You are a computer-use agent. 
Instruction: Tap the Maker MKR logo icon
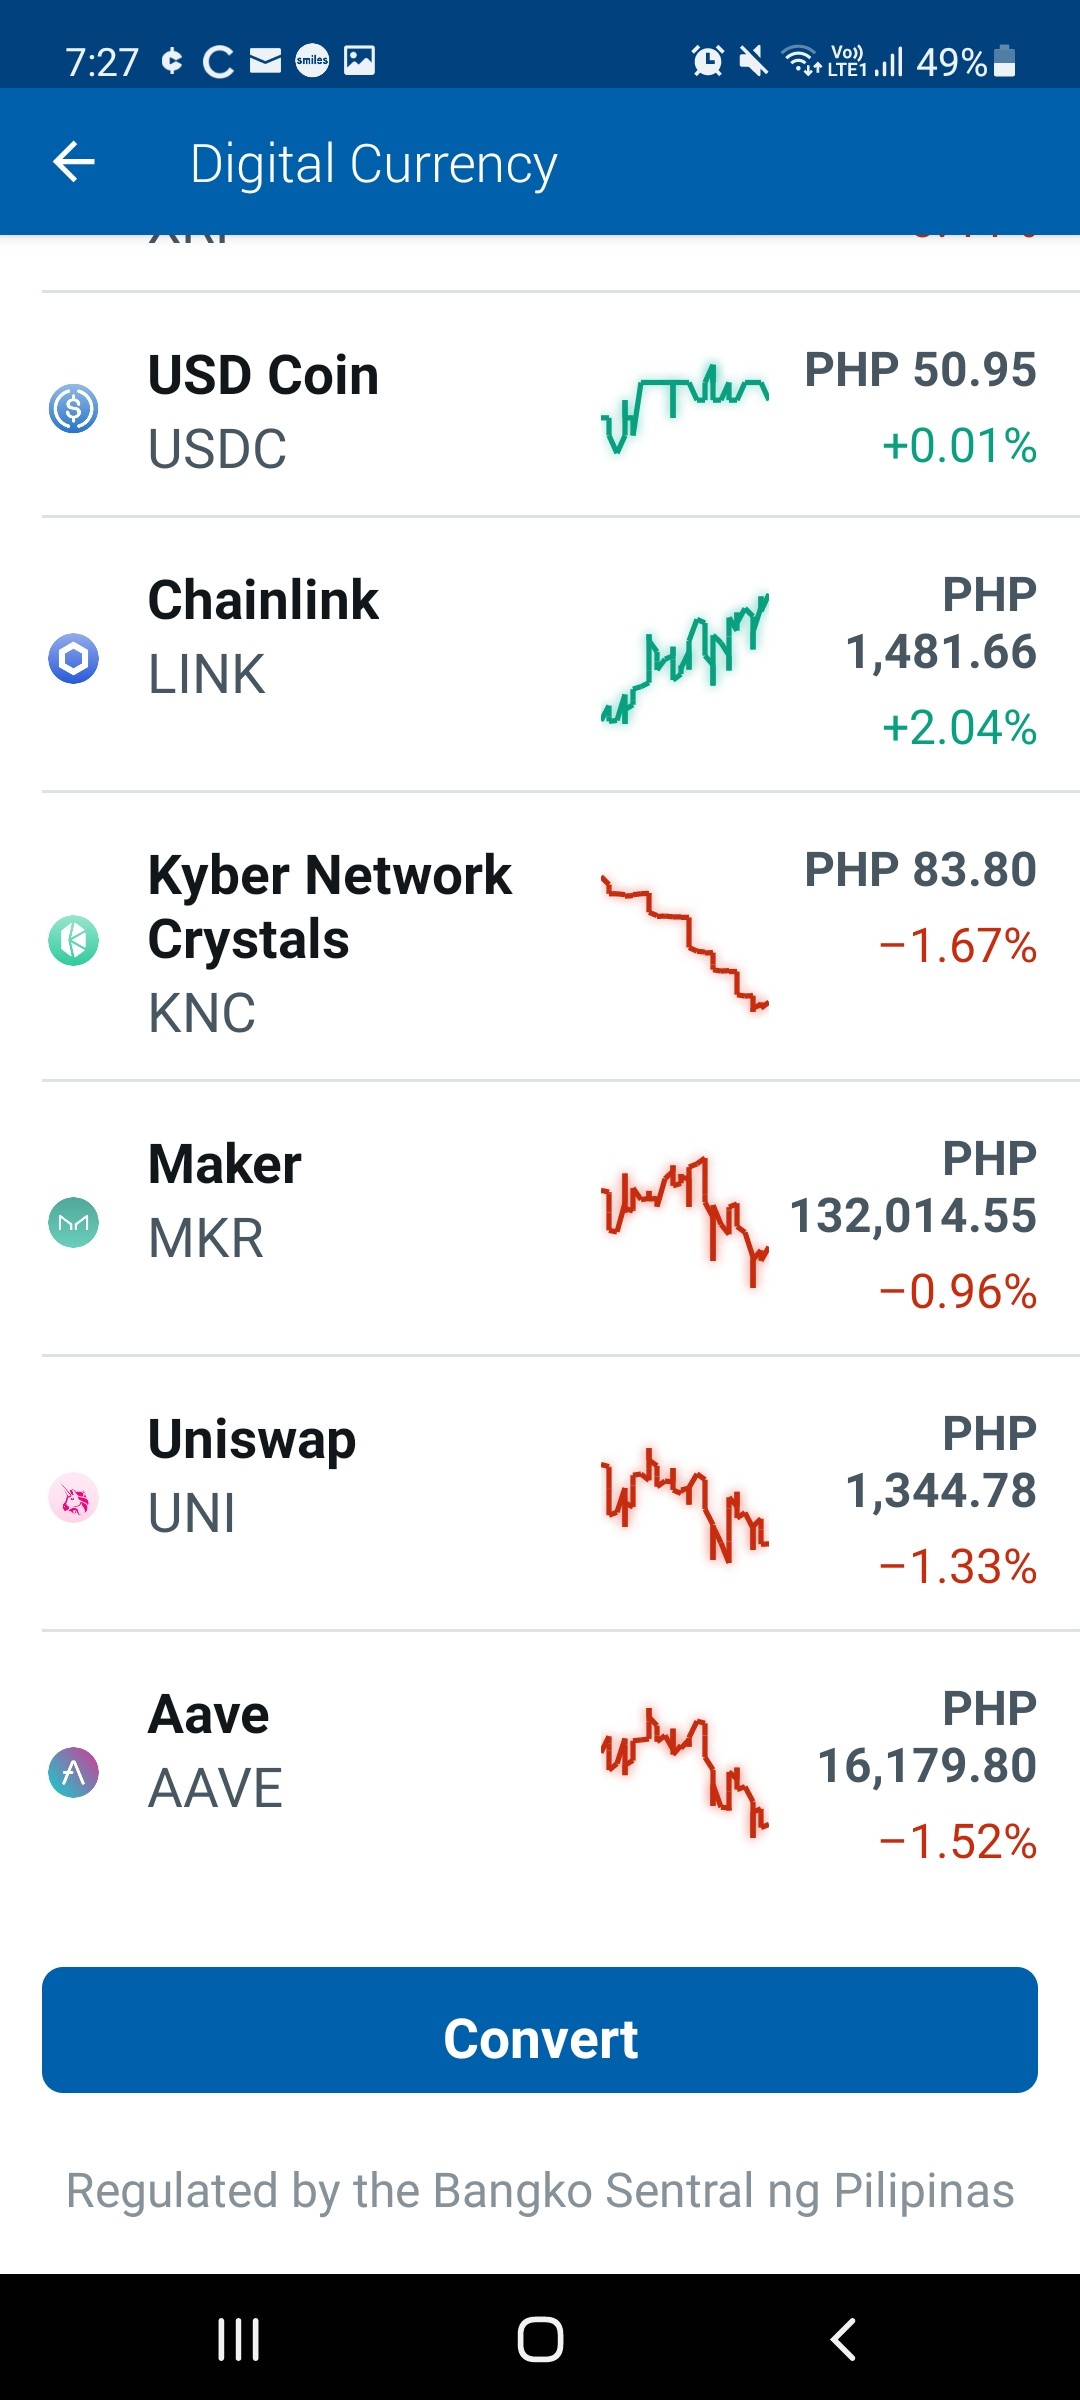73,1222
